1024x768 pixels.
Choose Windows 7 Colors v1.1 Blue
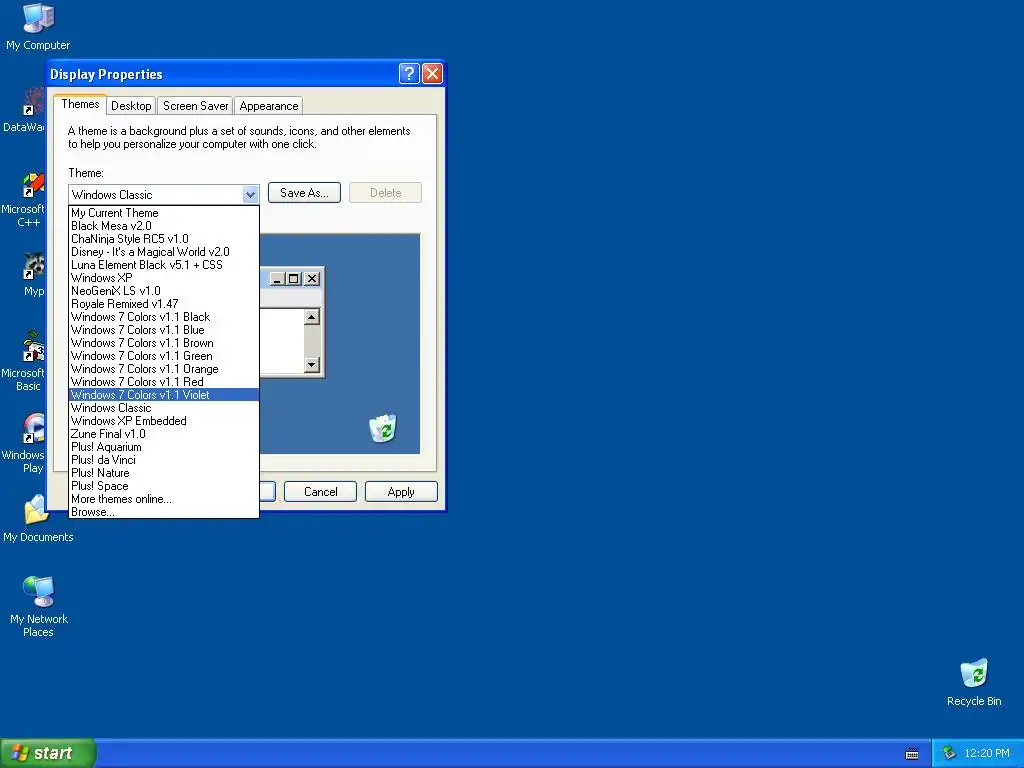[x=164, y=330]
